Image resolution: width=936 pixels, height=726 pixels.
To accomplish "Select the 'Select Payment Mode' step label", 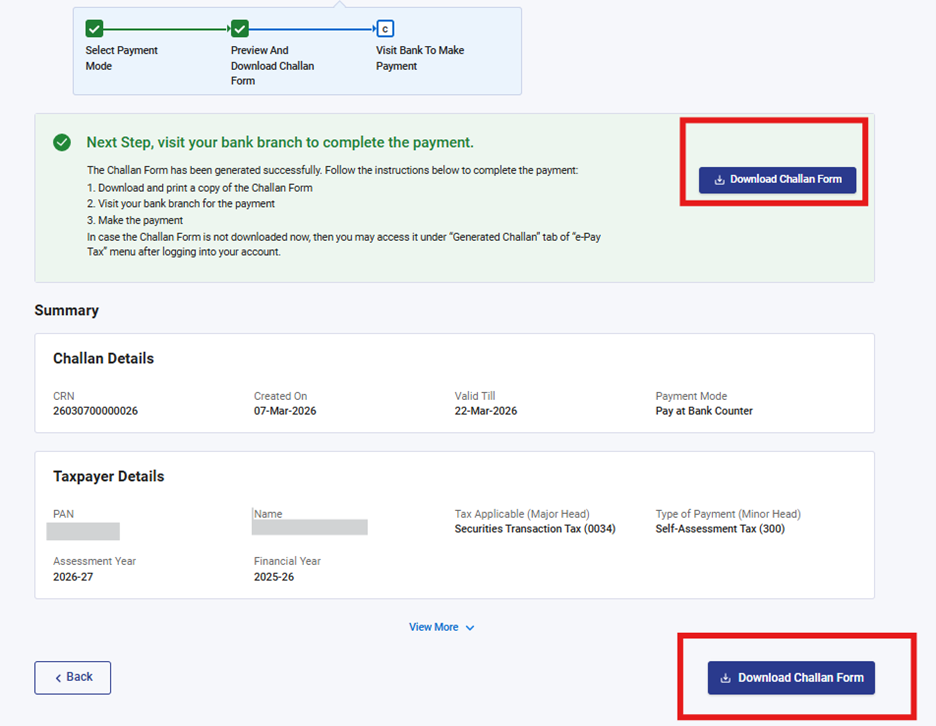I will pyautogui.click(x=121, y=58).
